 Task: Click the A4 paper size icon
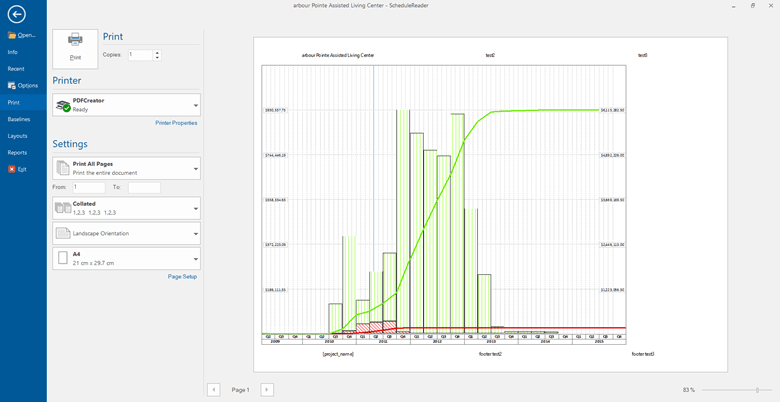(x=63, y=258)
